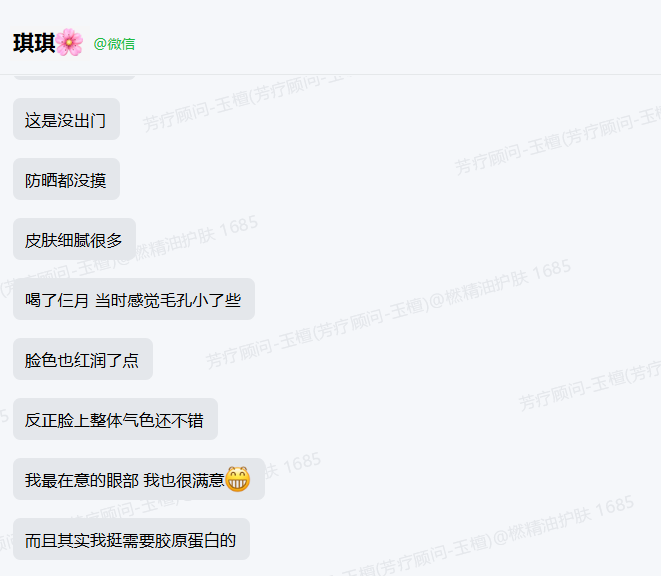Viewport: 661px width, 576px height.
Task: Select the message 防晒都没摸
Action: pos(66,179)
